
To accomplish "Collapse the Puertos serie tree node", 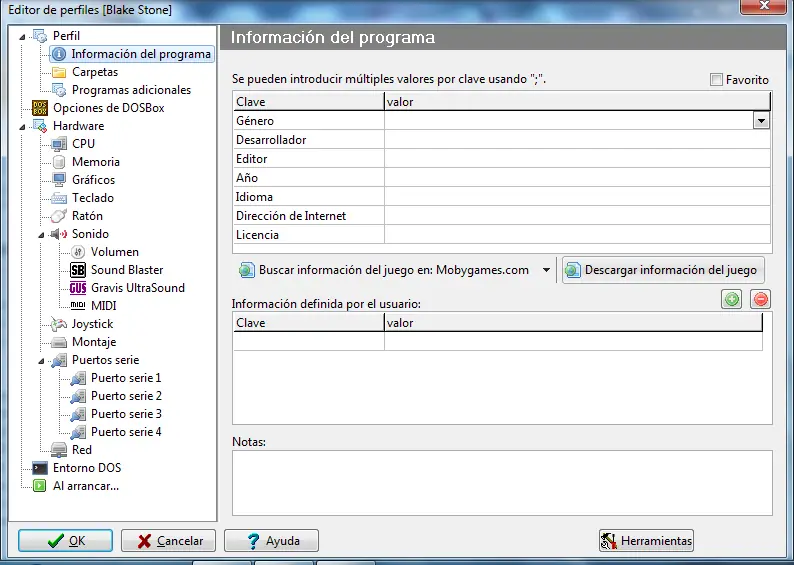I will (x=41, y=361).
